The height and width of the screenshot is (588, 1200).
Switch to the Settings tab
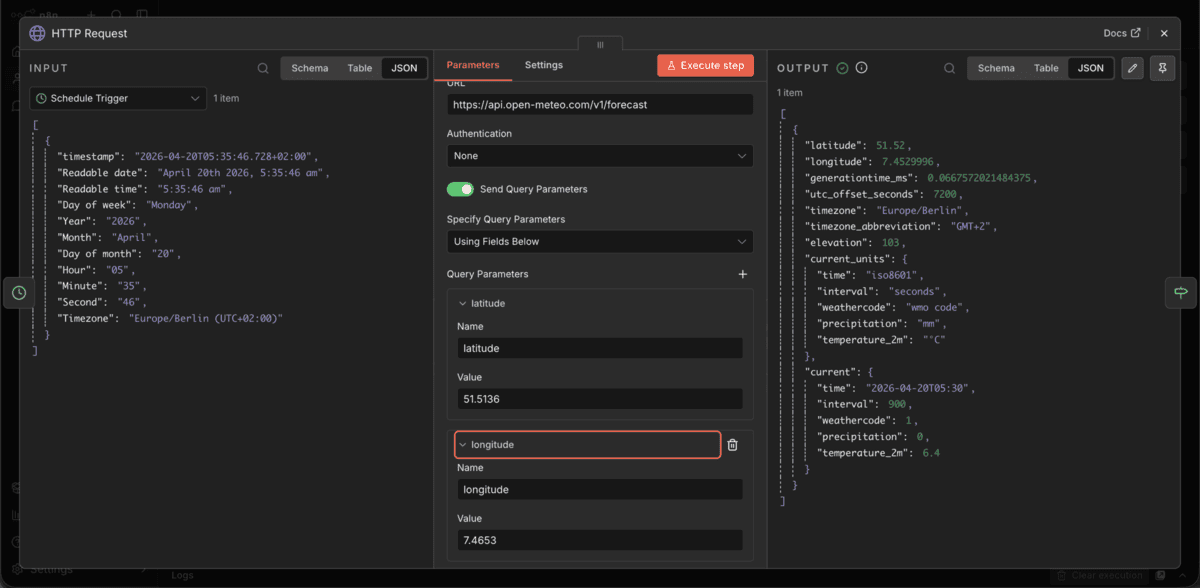click(x=543, y=63)
